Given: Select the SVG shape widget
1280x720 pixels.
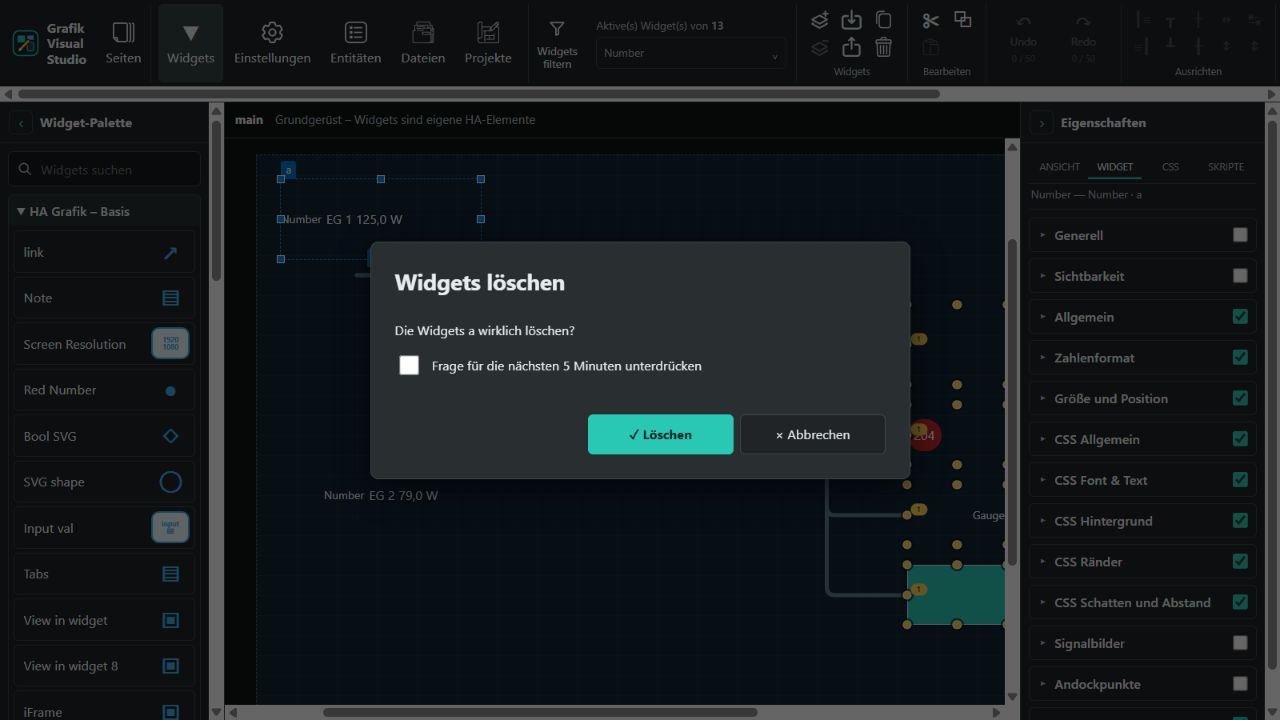Looking at the screenshot, I should tap(104, 482).
